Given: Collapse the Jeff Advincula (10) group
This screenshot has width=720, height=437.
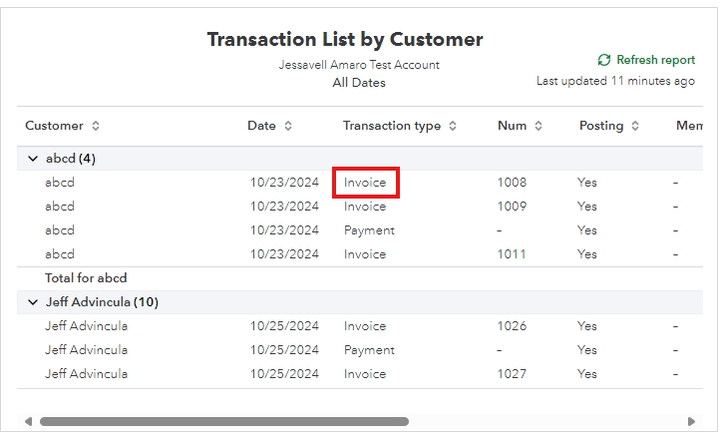Looking at the screenshot, I should pos(33,302).
